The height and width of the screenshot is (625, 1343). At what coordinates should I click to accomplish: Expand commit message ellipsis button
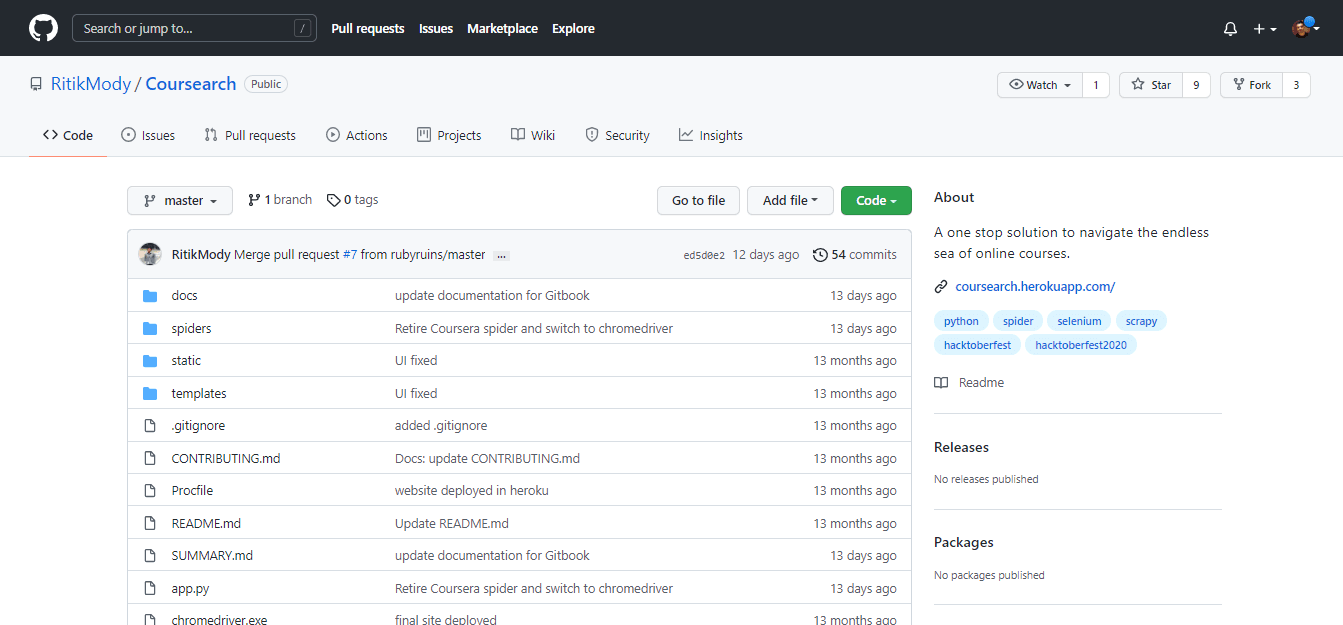[x=501, y=256]
